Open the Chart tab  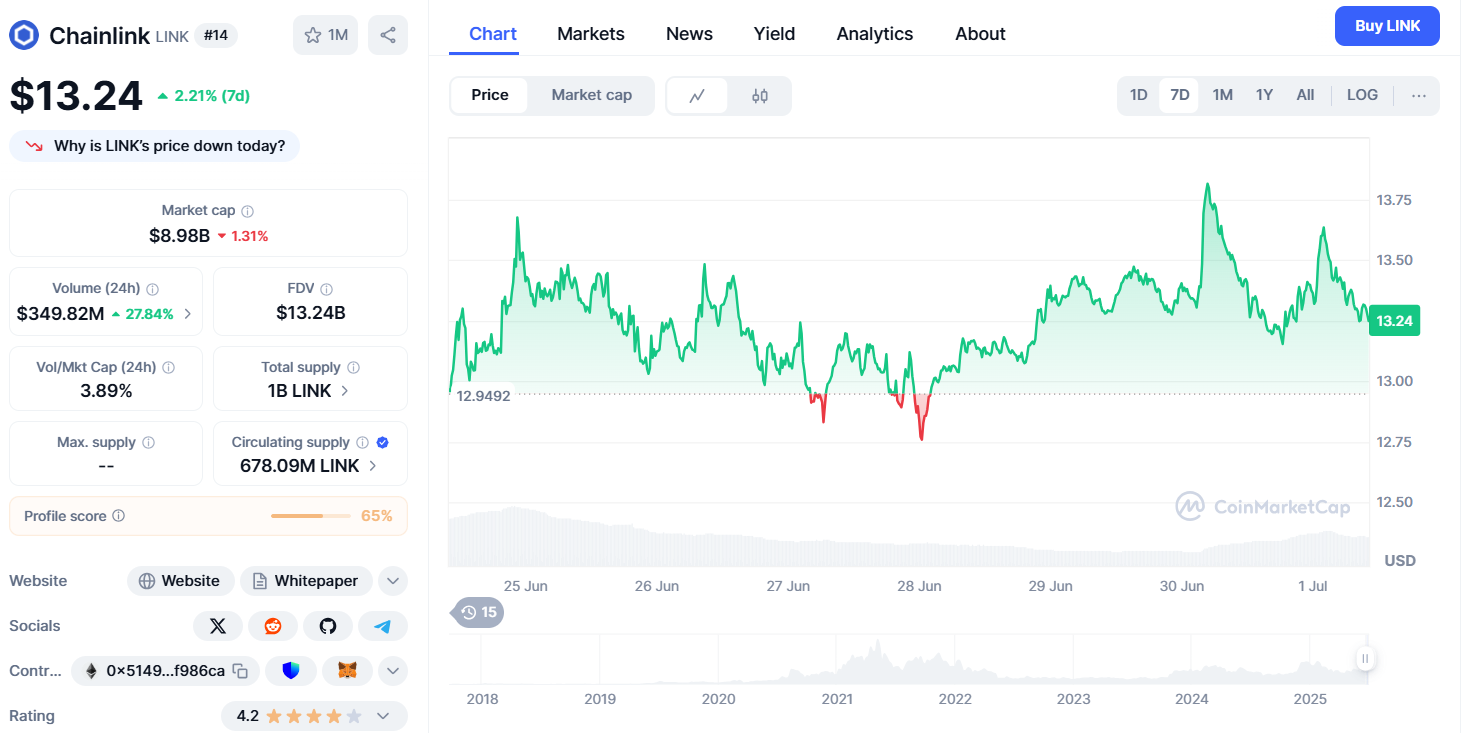(x=493, y=34)
